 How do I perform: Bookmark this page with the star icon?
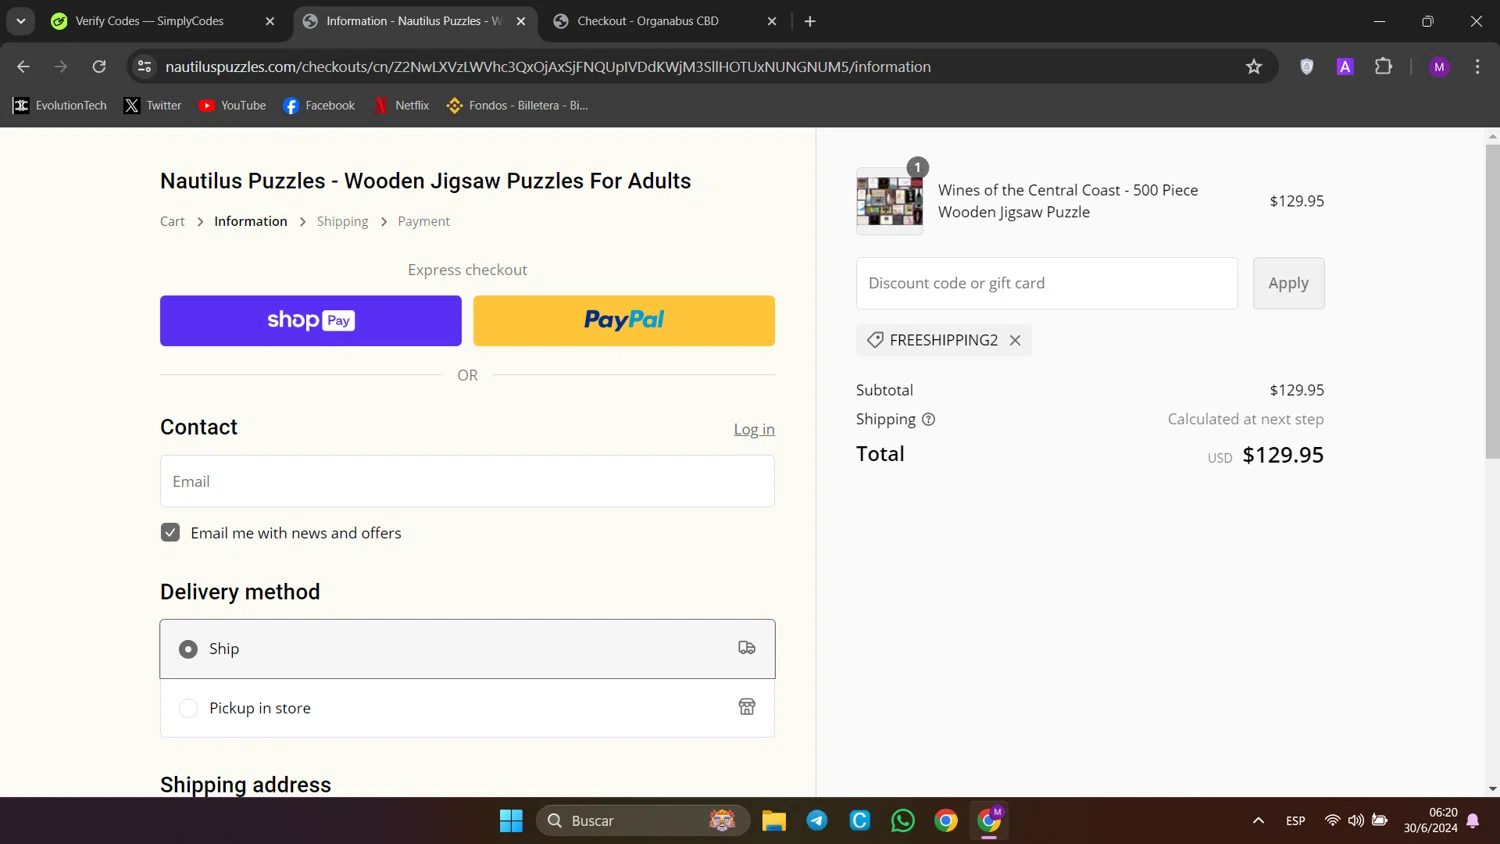coord(1254,67)
